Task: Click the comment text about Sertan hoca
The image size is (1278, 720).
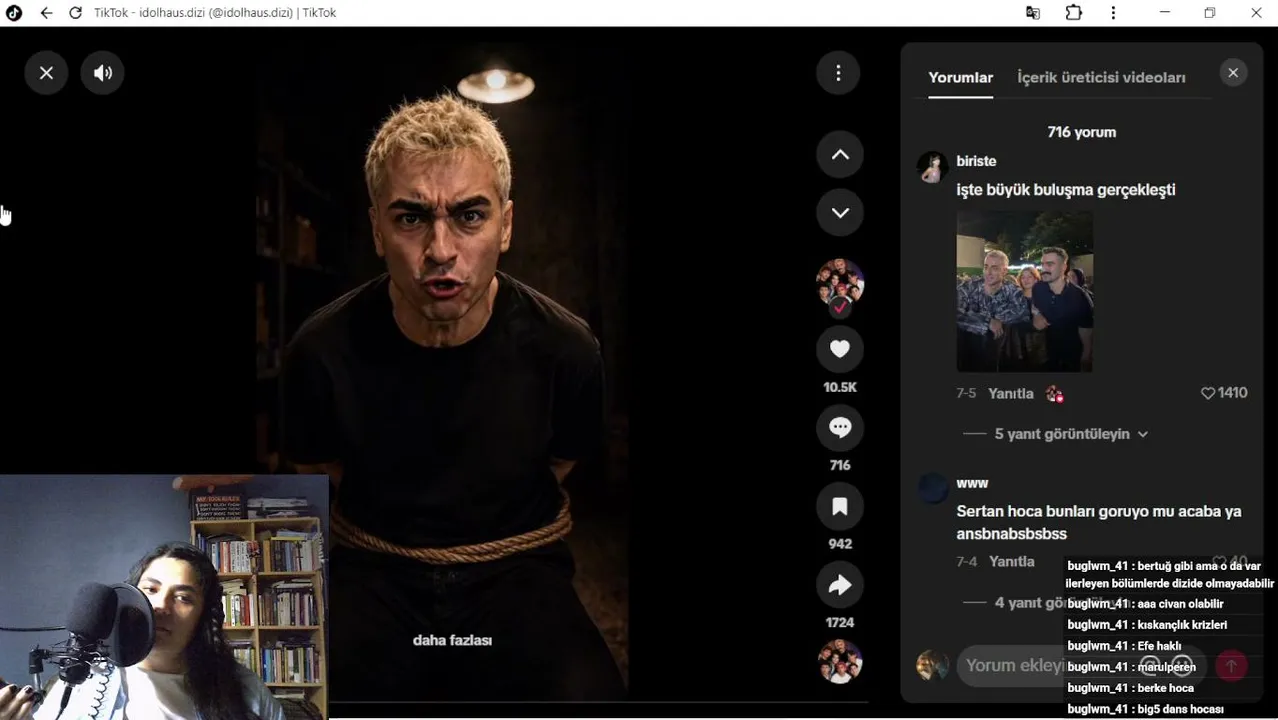Action: click(x=1099, y=522)
